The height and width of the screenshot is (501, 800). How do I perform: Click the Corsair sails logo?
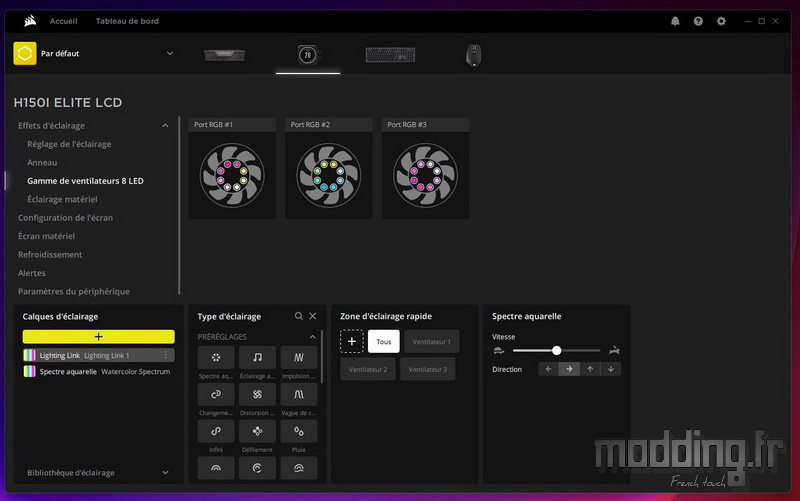click(x=30, y=21)
